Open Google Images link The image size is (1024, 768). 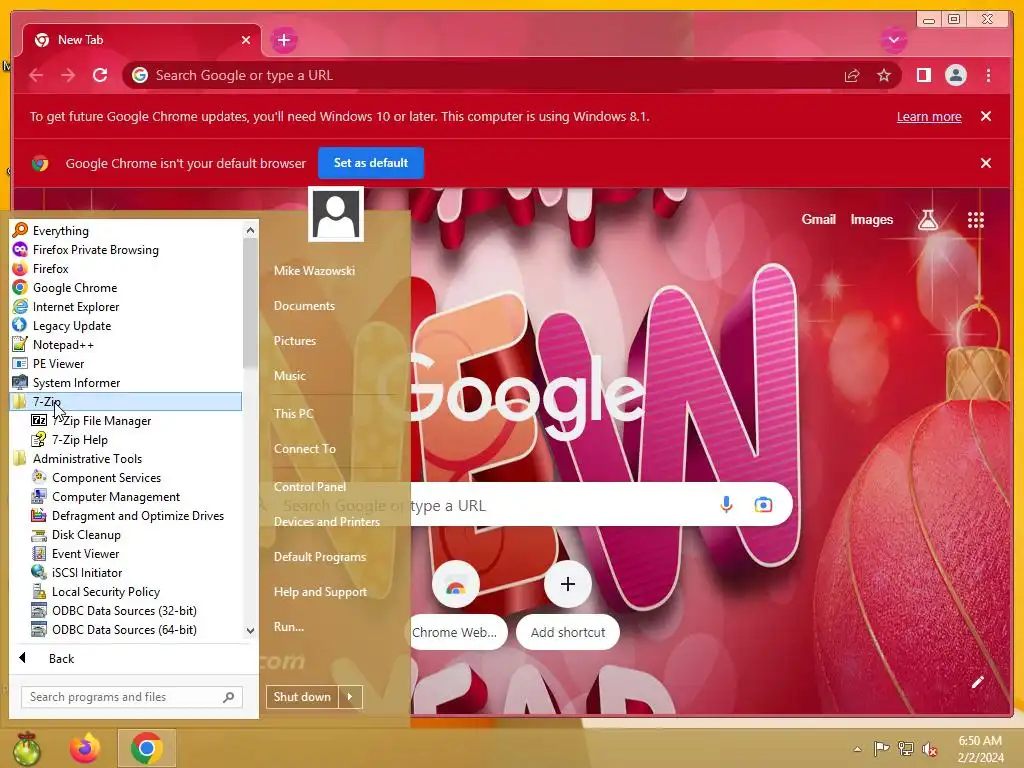point(871,219)
